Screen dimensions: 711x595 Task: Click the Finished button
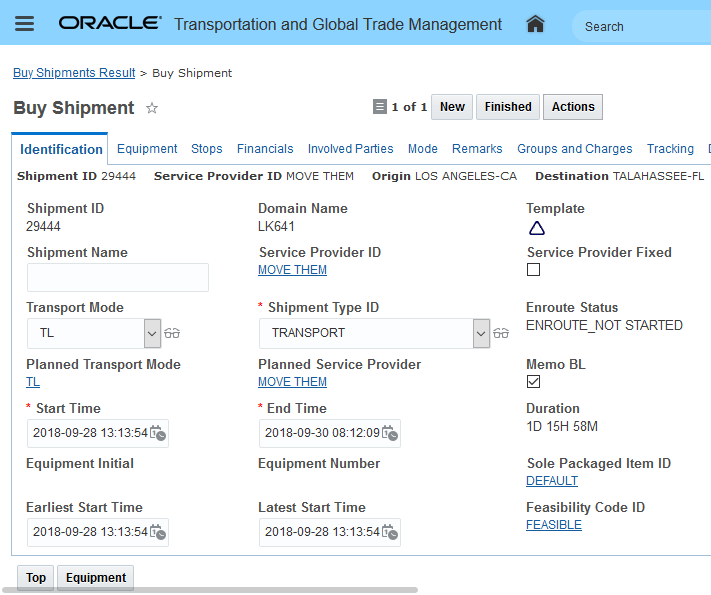508,107
